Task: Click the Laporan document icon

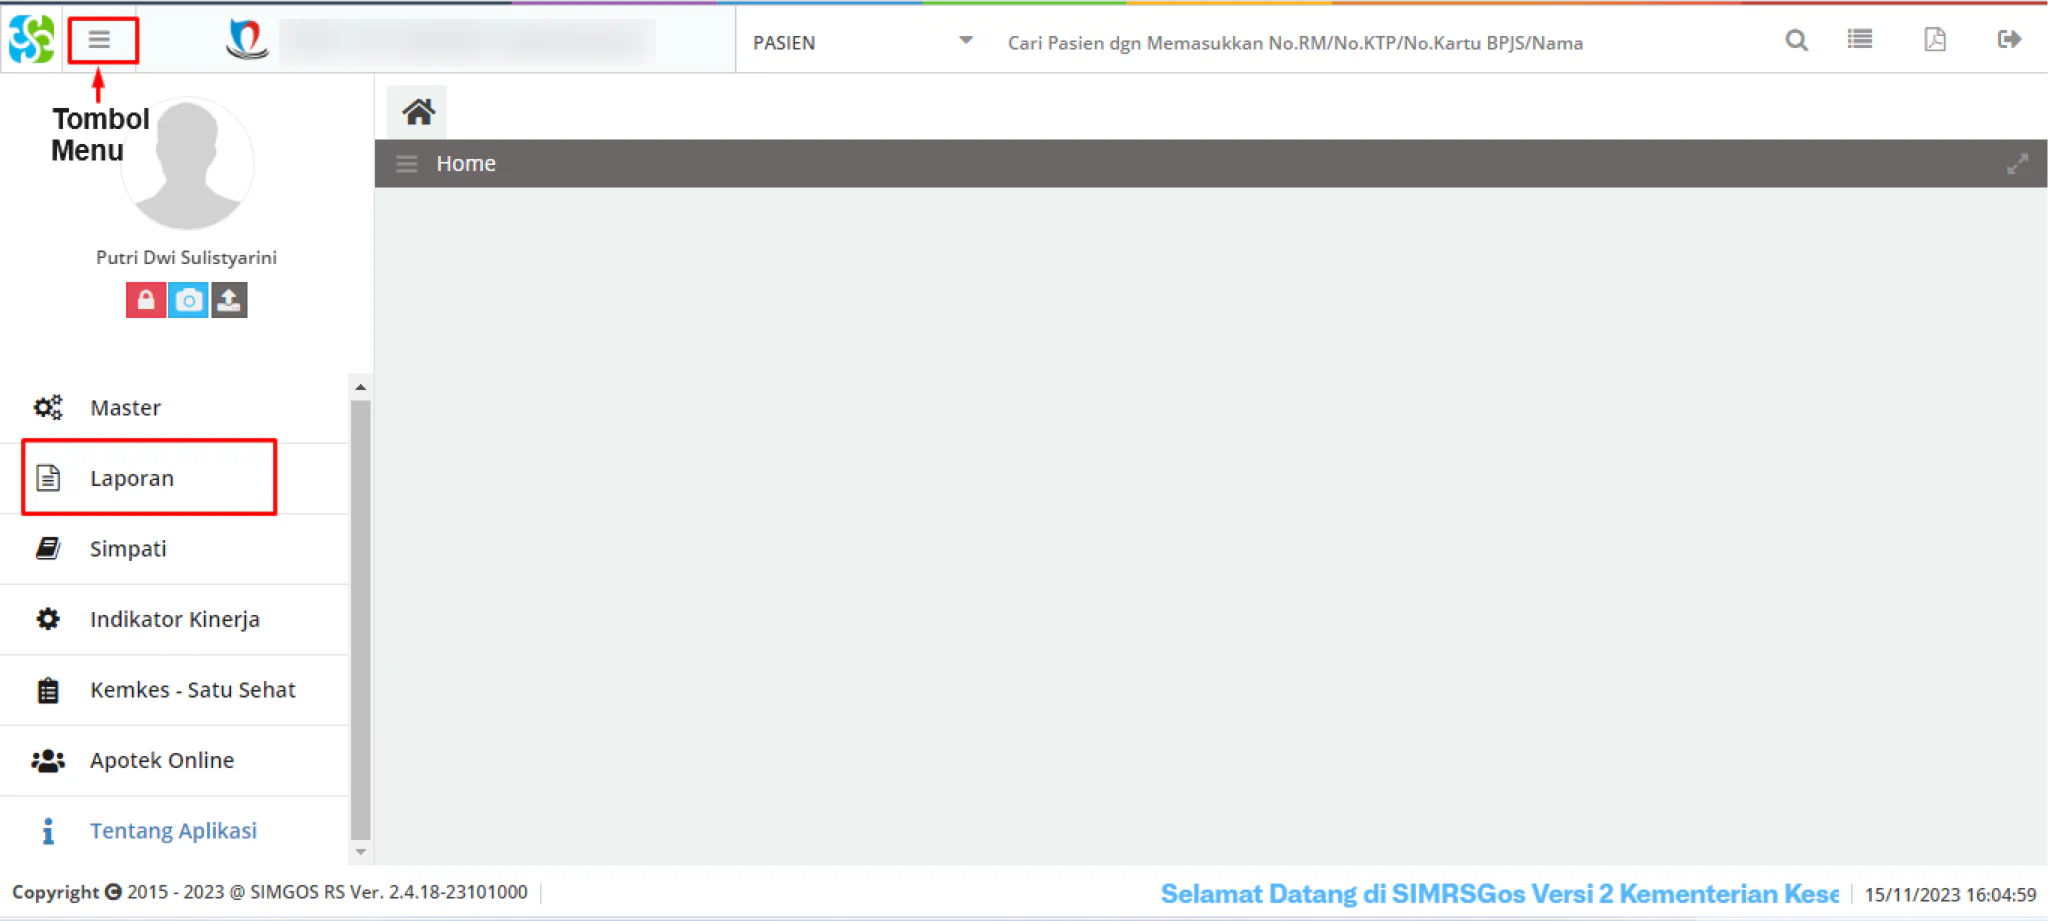Action: click(x=48, y=478)
